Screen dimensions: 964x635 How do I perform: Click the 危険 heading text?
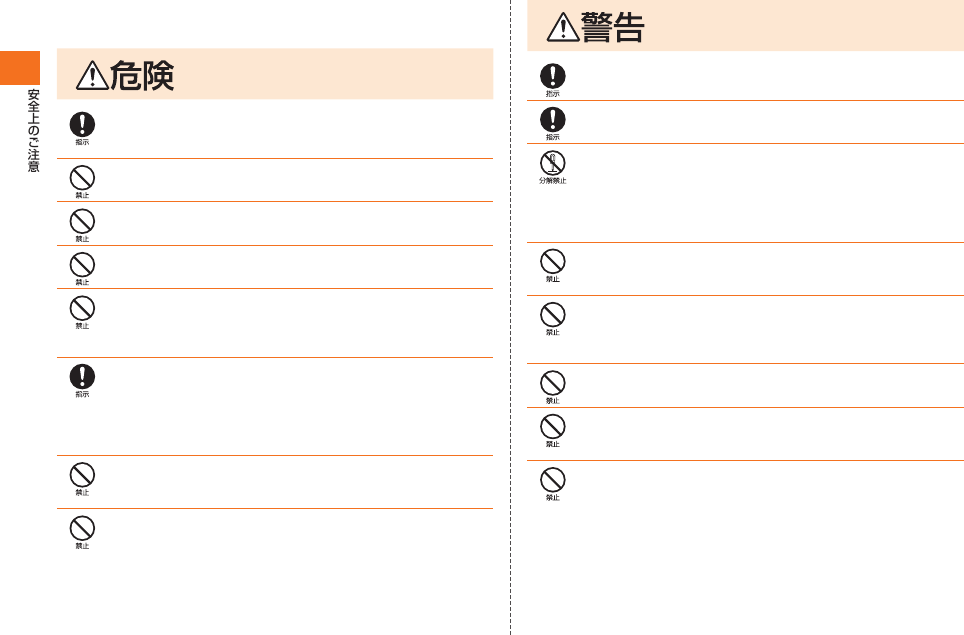tap(142, 76)
